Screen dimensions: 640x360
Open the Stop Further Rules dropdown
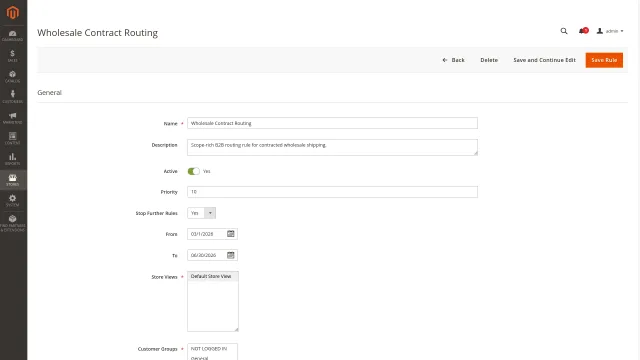pos(202,213)
